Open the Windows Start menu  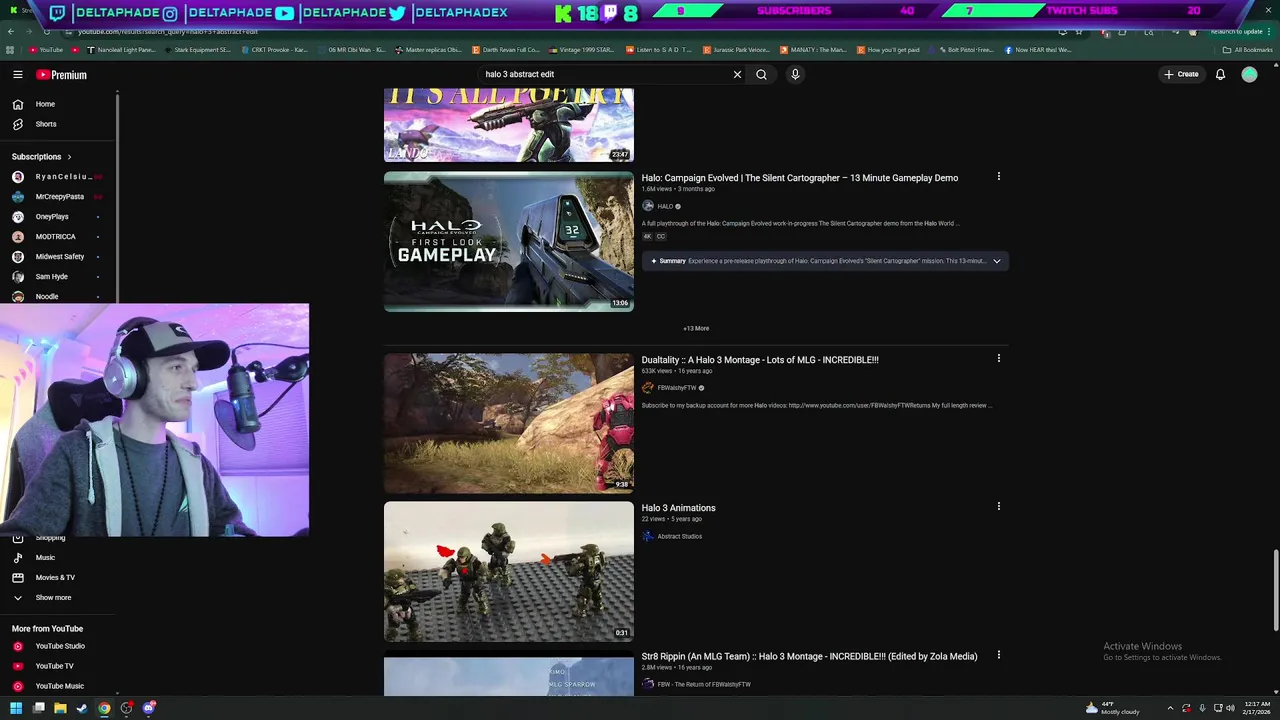tap(15, 708)
